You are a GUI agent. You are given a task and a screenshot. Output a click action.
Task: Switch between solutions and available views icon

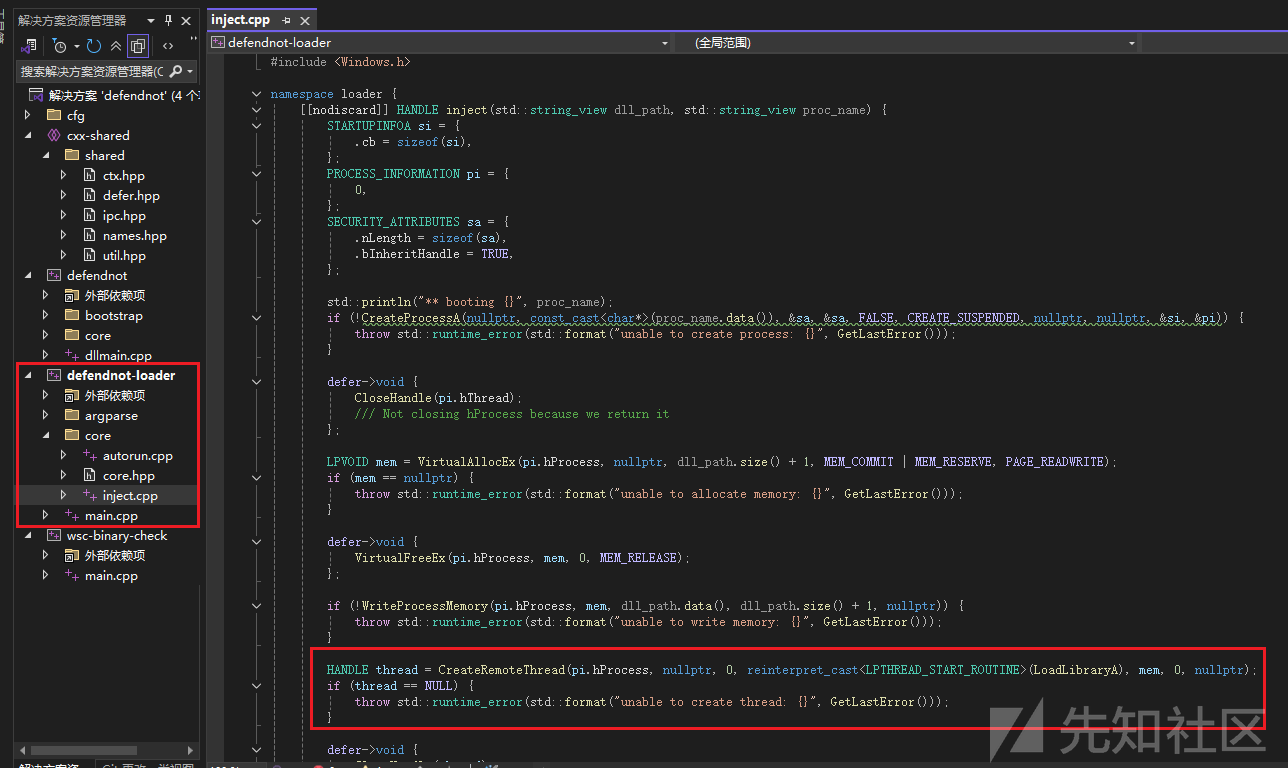pos(29,46)
